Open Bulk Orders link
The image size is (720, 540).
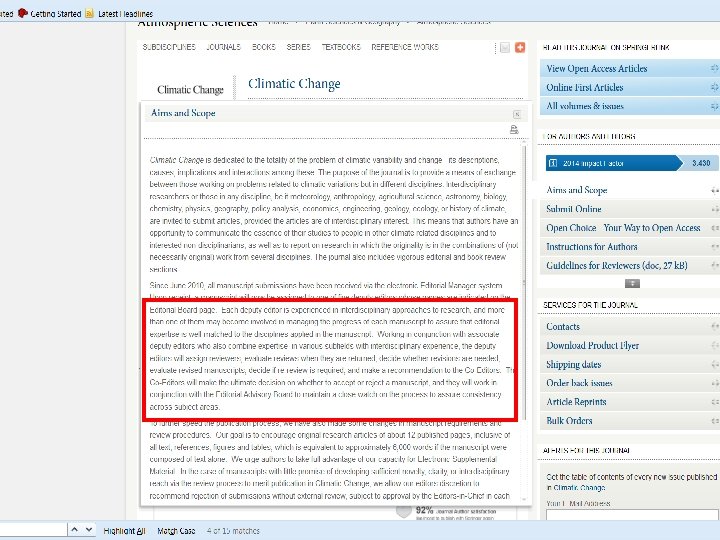[569, 421]
